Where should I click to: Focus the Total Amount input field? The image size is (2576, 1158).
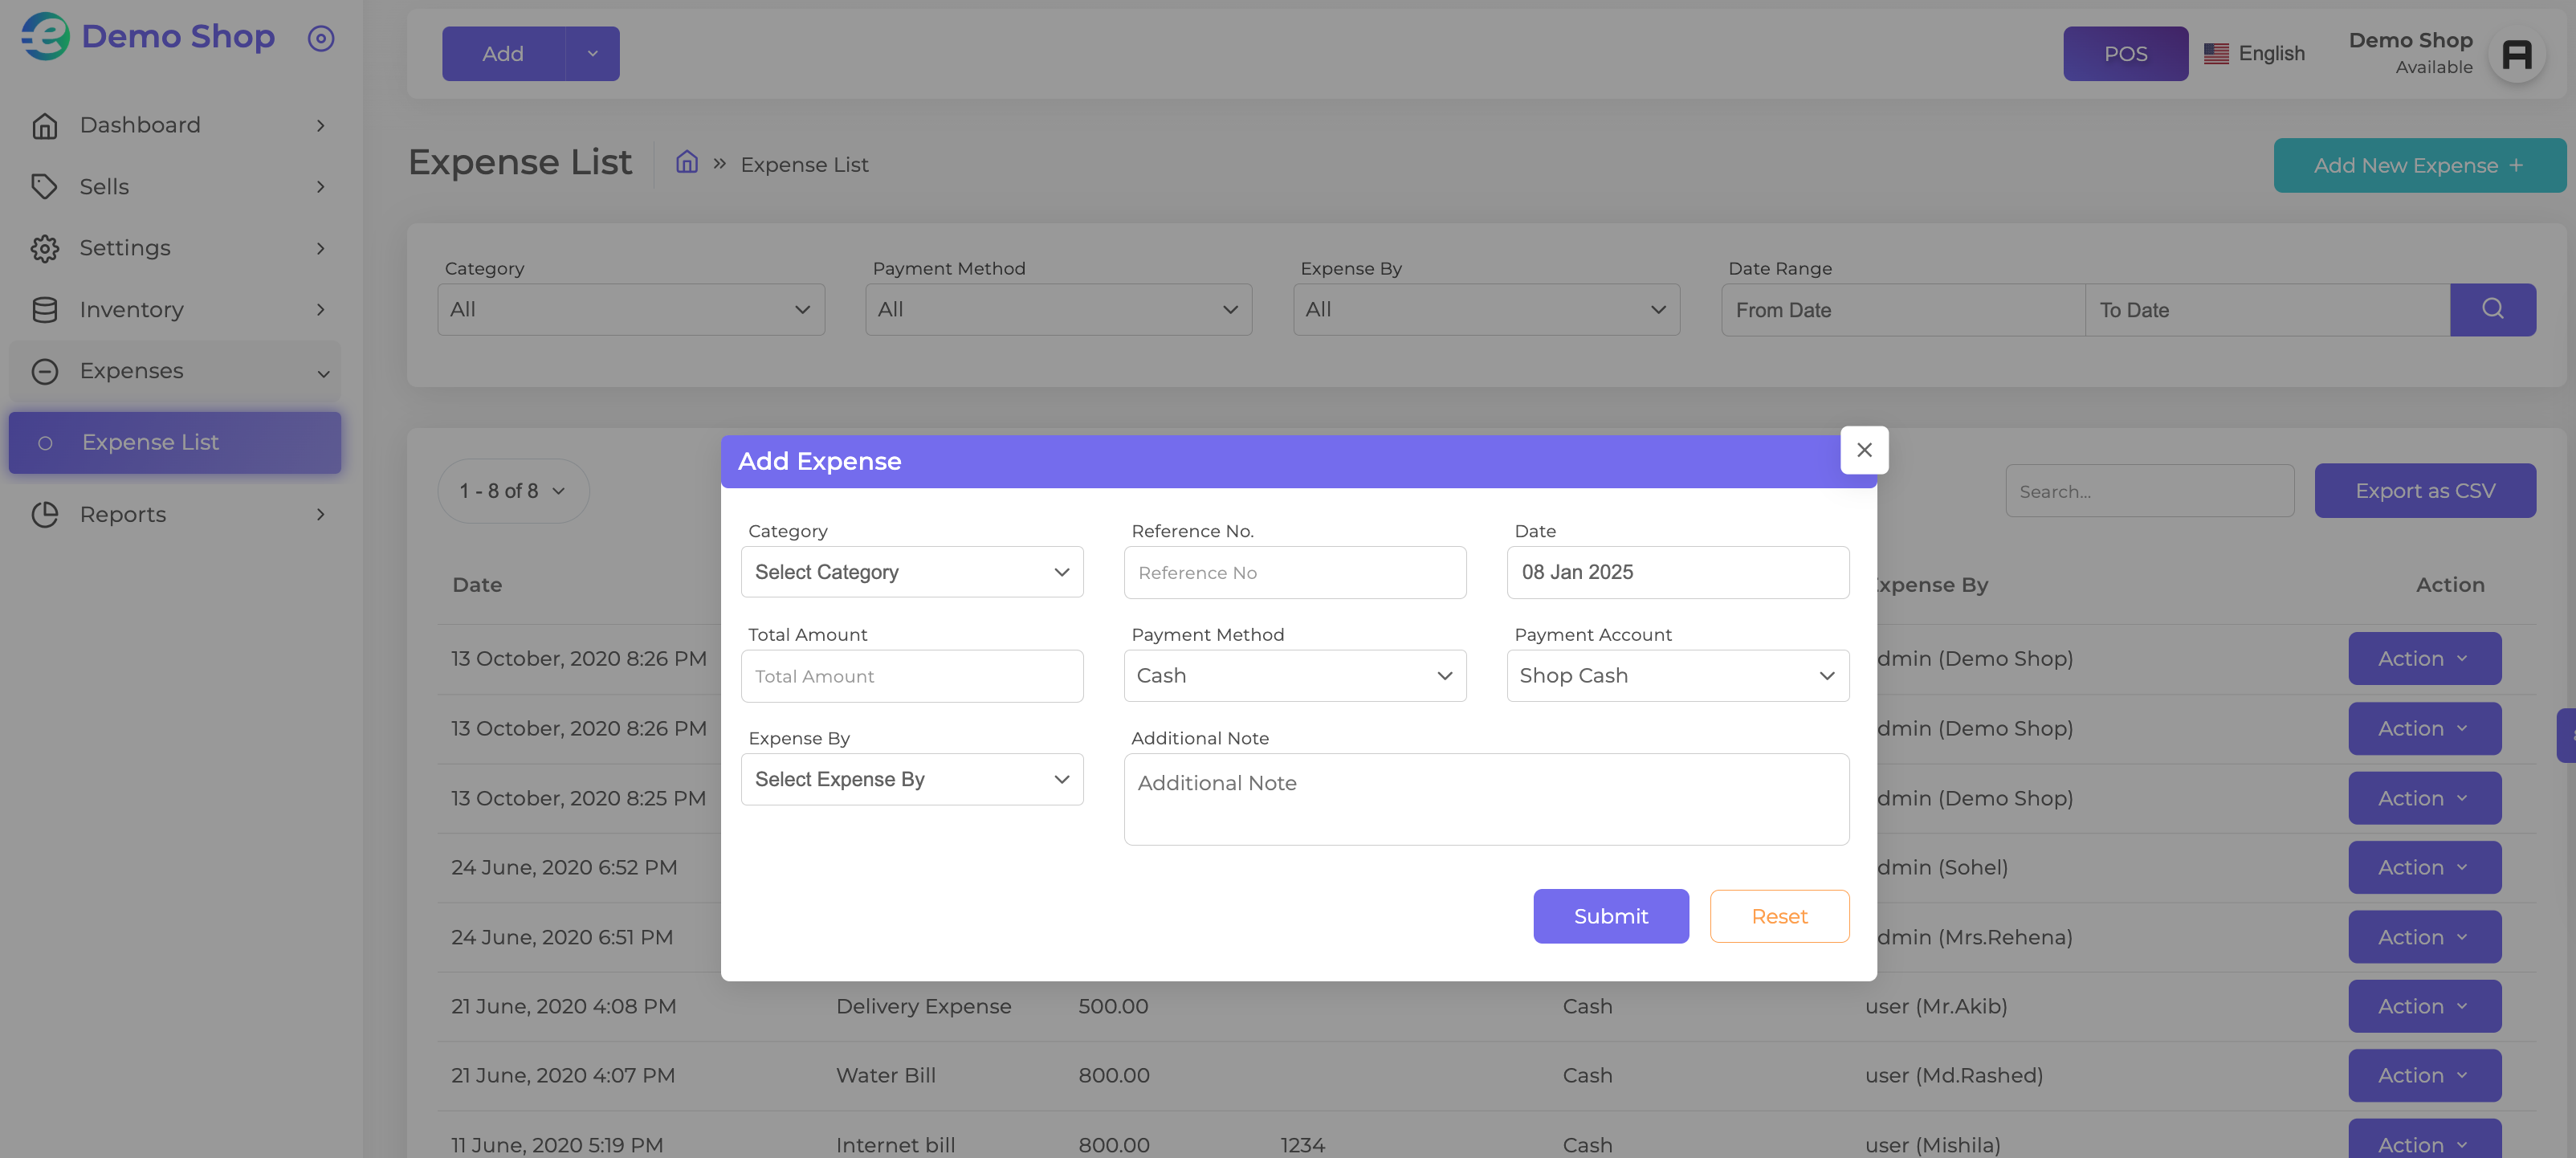[912, 676]
